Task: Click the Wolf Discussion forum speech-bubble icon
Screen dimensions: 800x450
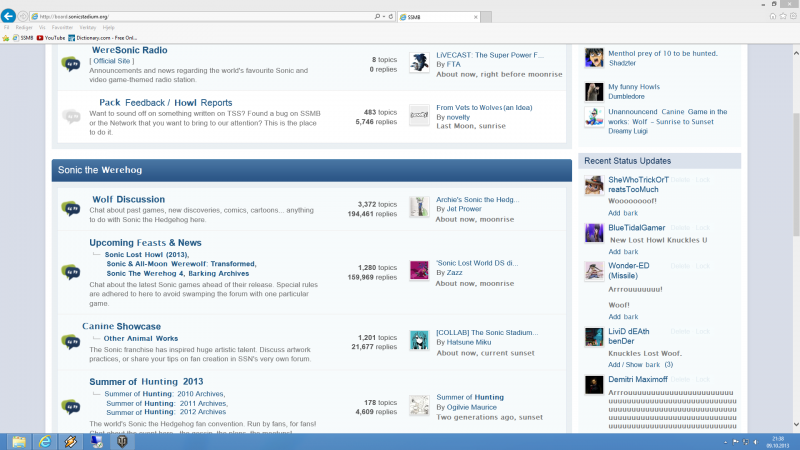Action: pyautogui.click(x=71, y=209)
